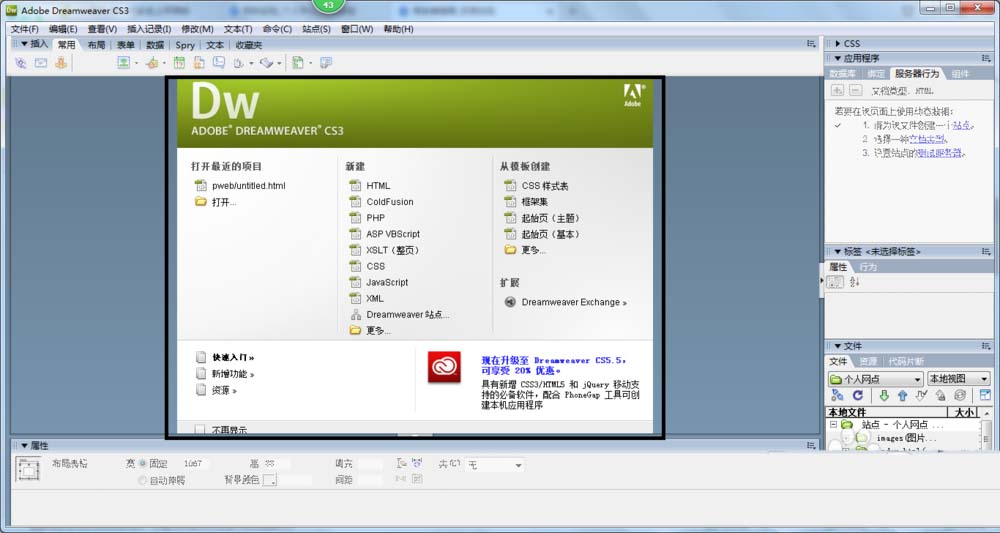1000x533 pixels.
Task: Select the 自动伸展 radio button
Action: pyautogui.click(x=142, y=480)
